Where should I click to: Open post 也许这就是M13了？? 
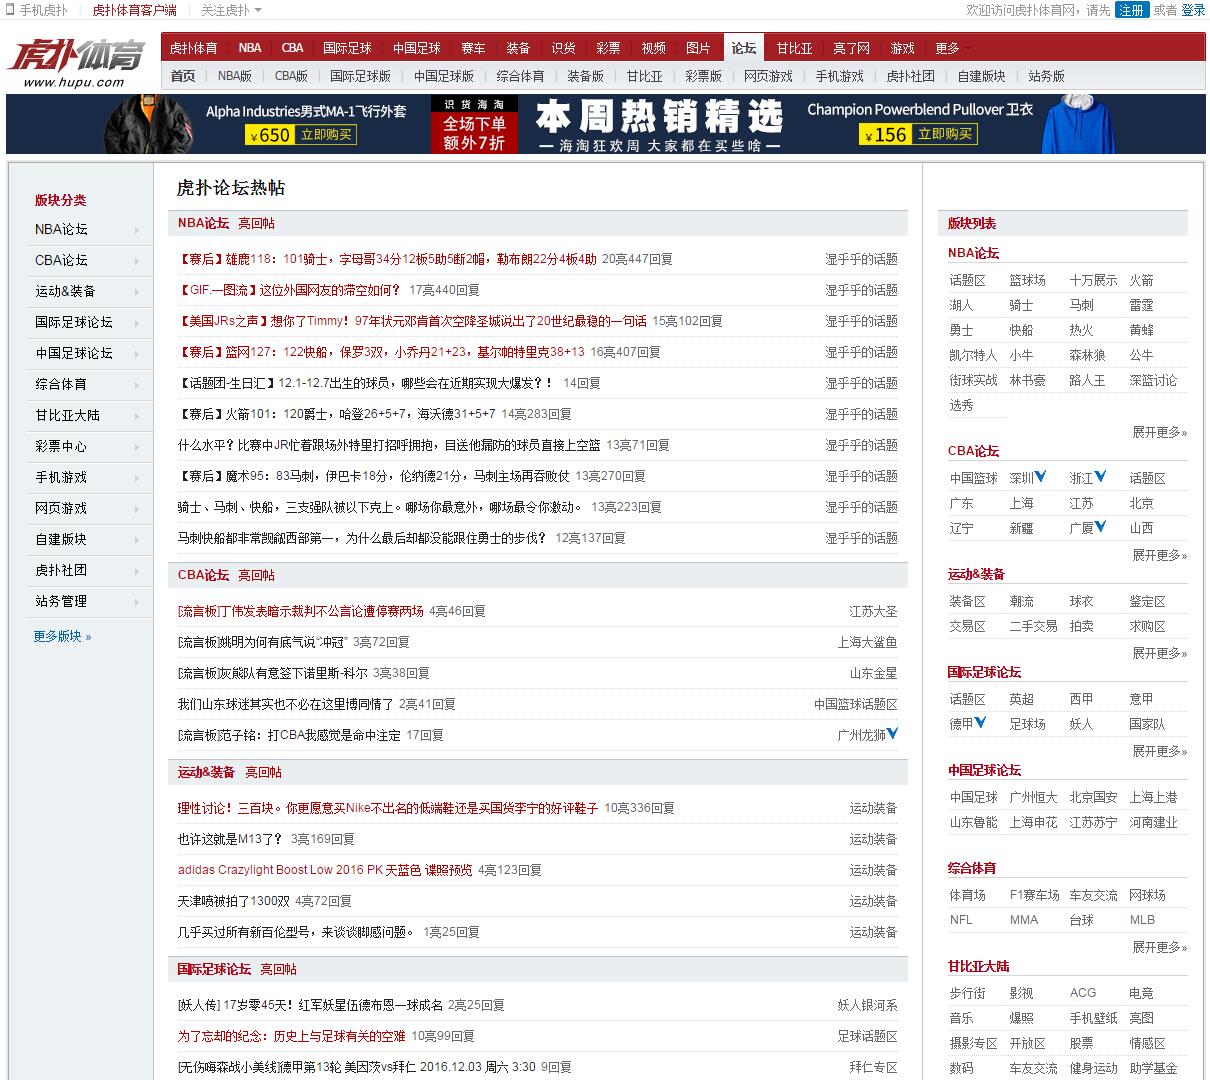point(230,839)
